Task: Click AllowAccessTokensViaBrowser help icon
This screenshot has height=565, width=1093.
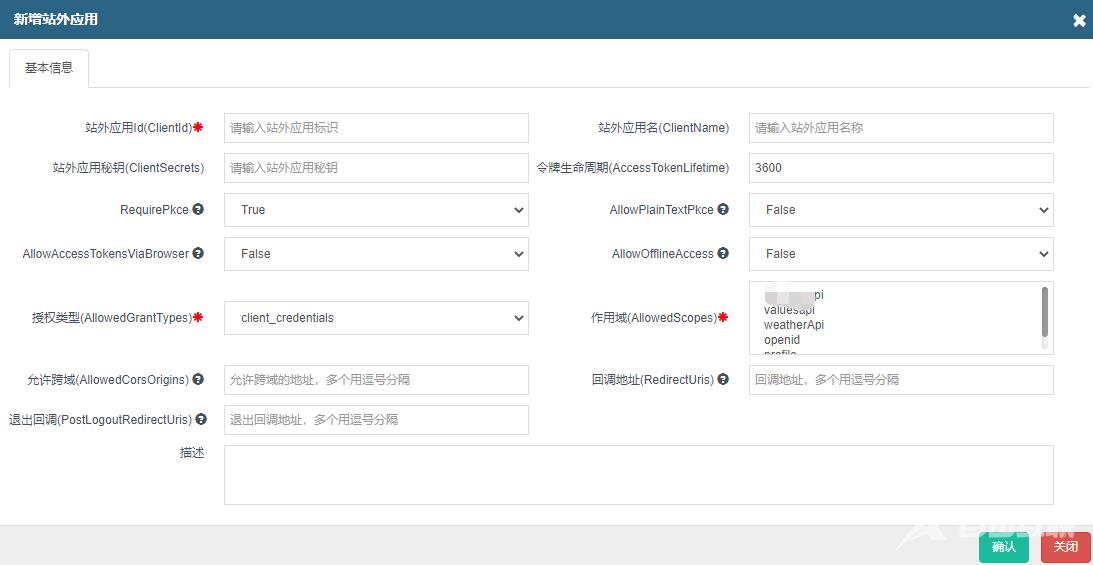Action: click(x=198, y=254)
